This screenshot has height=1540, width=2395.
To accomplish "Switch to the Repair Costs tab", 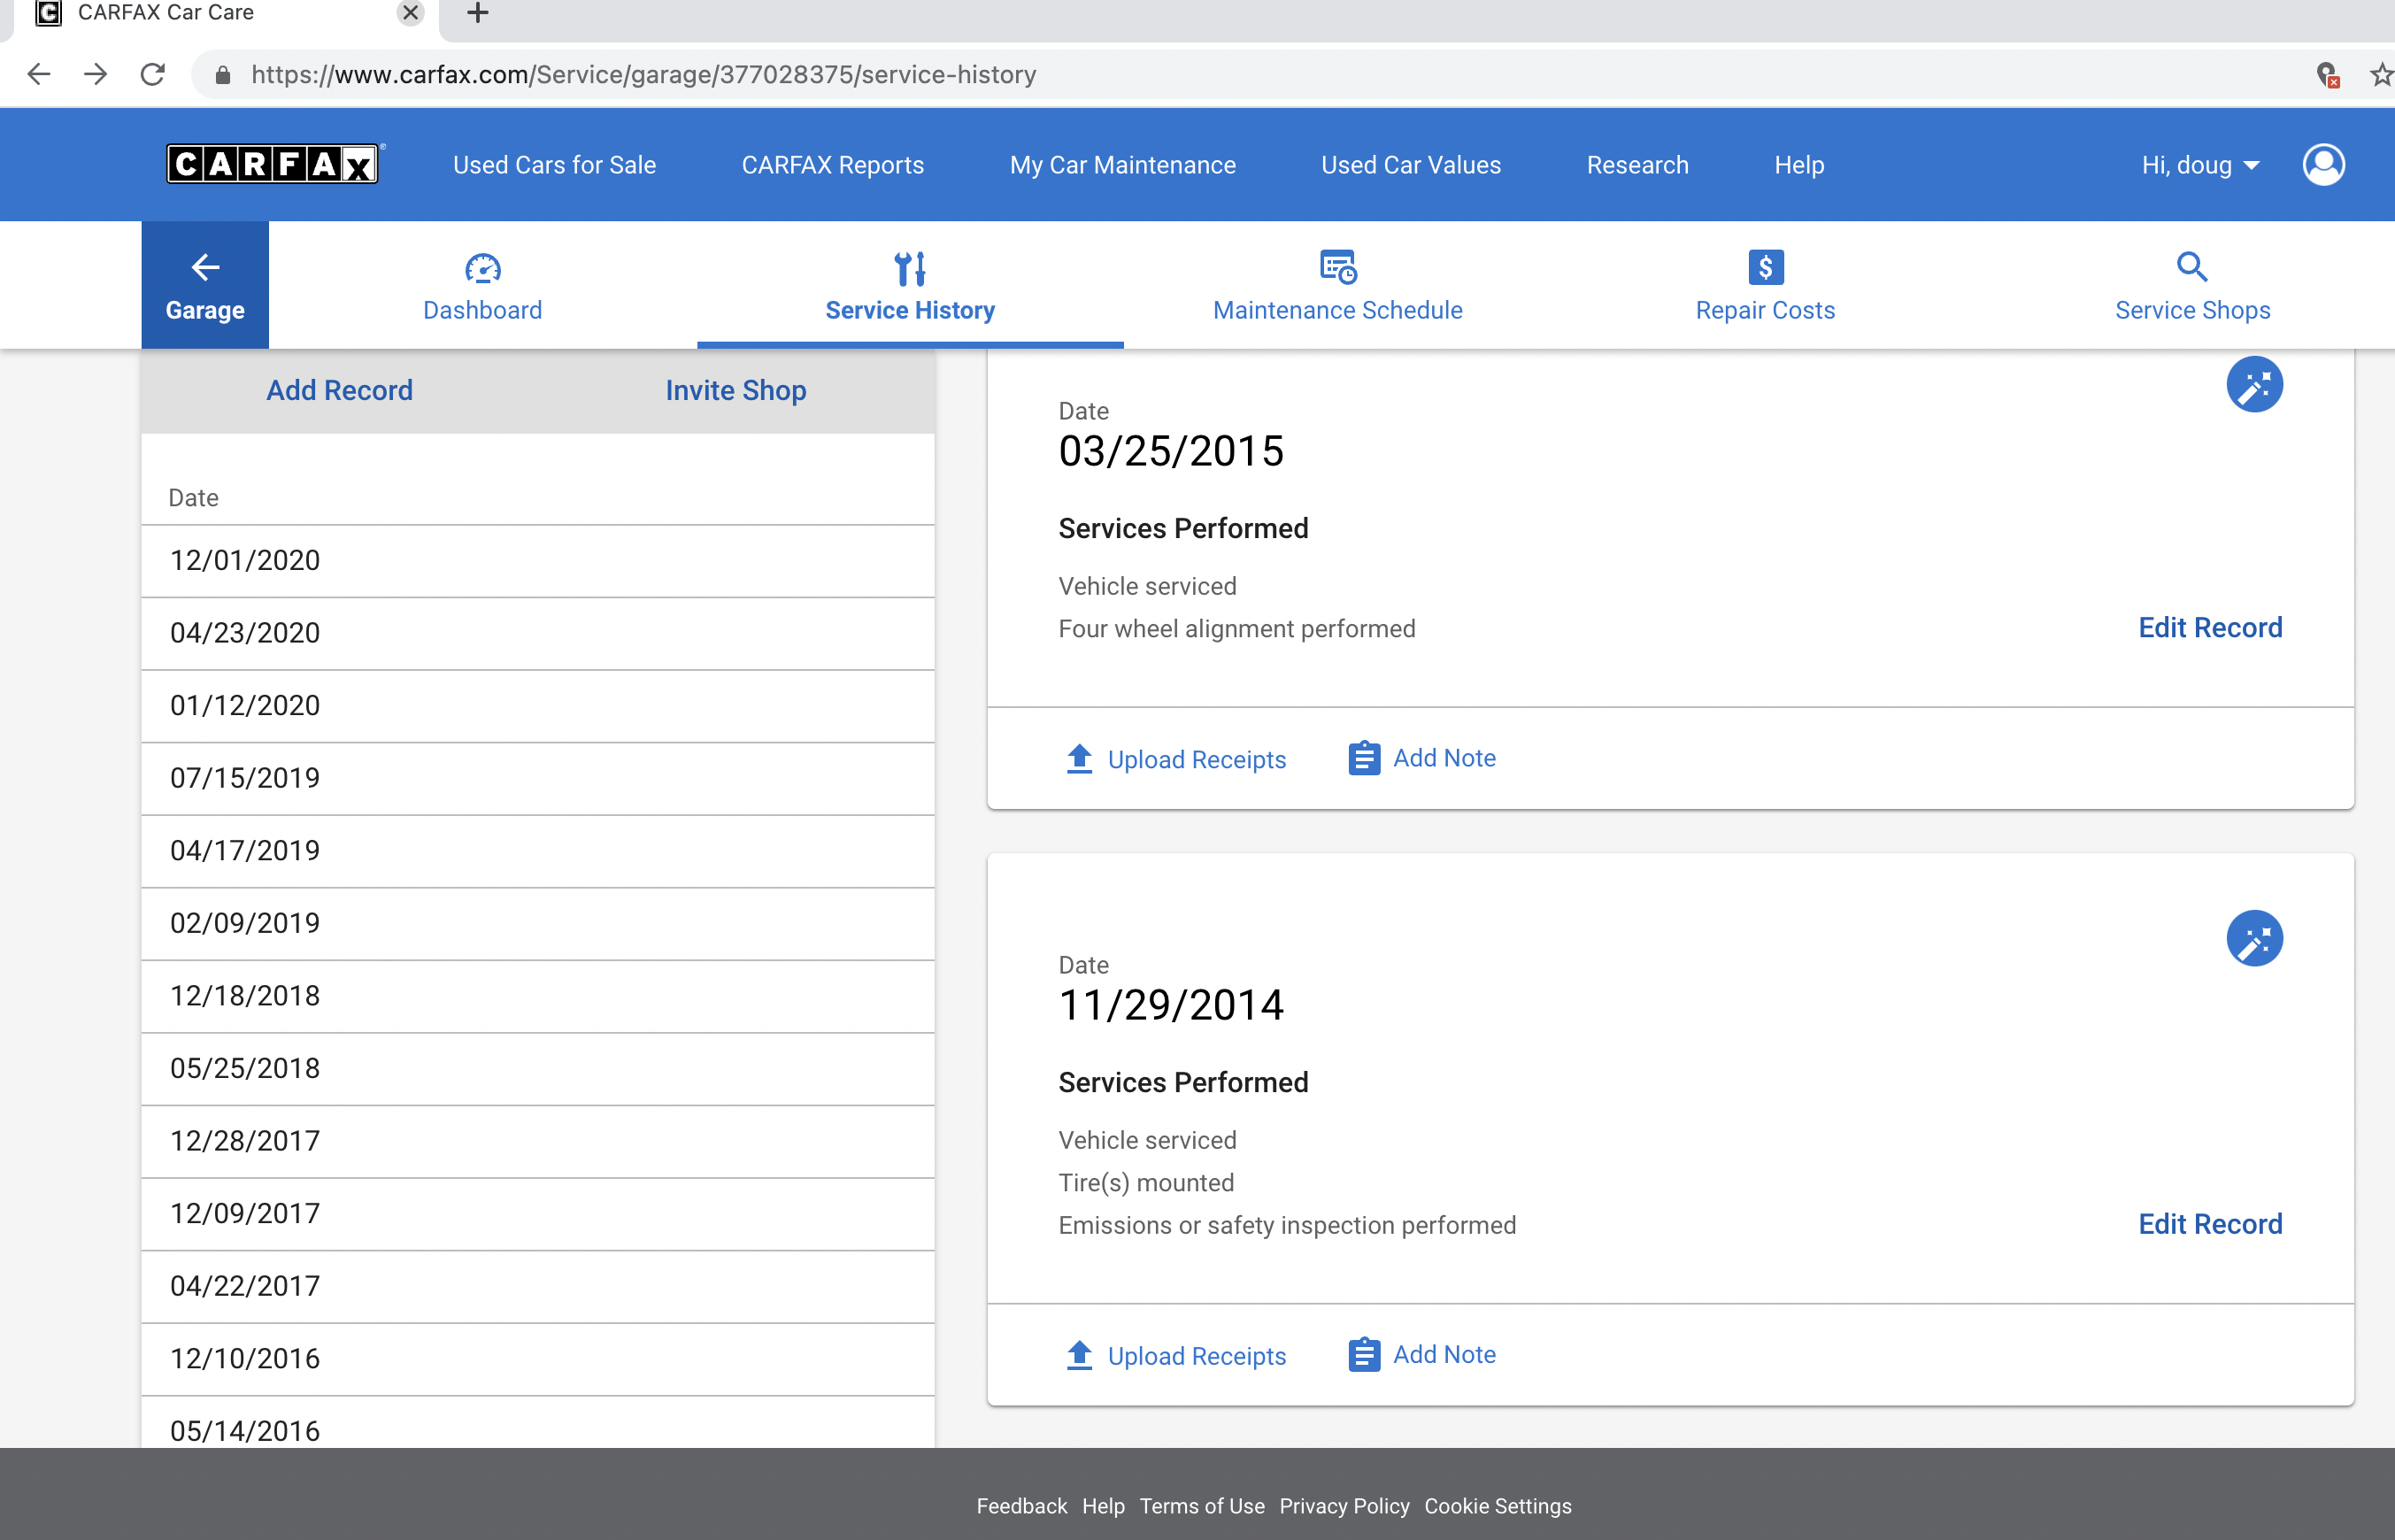I will click(1765, 285).
